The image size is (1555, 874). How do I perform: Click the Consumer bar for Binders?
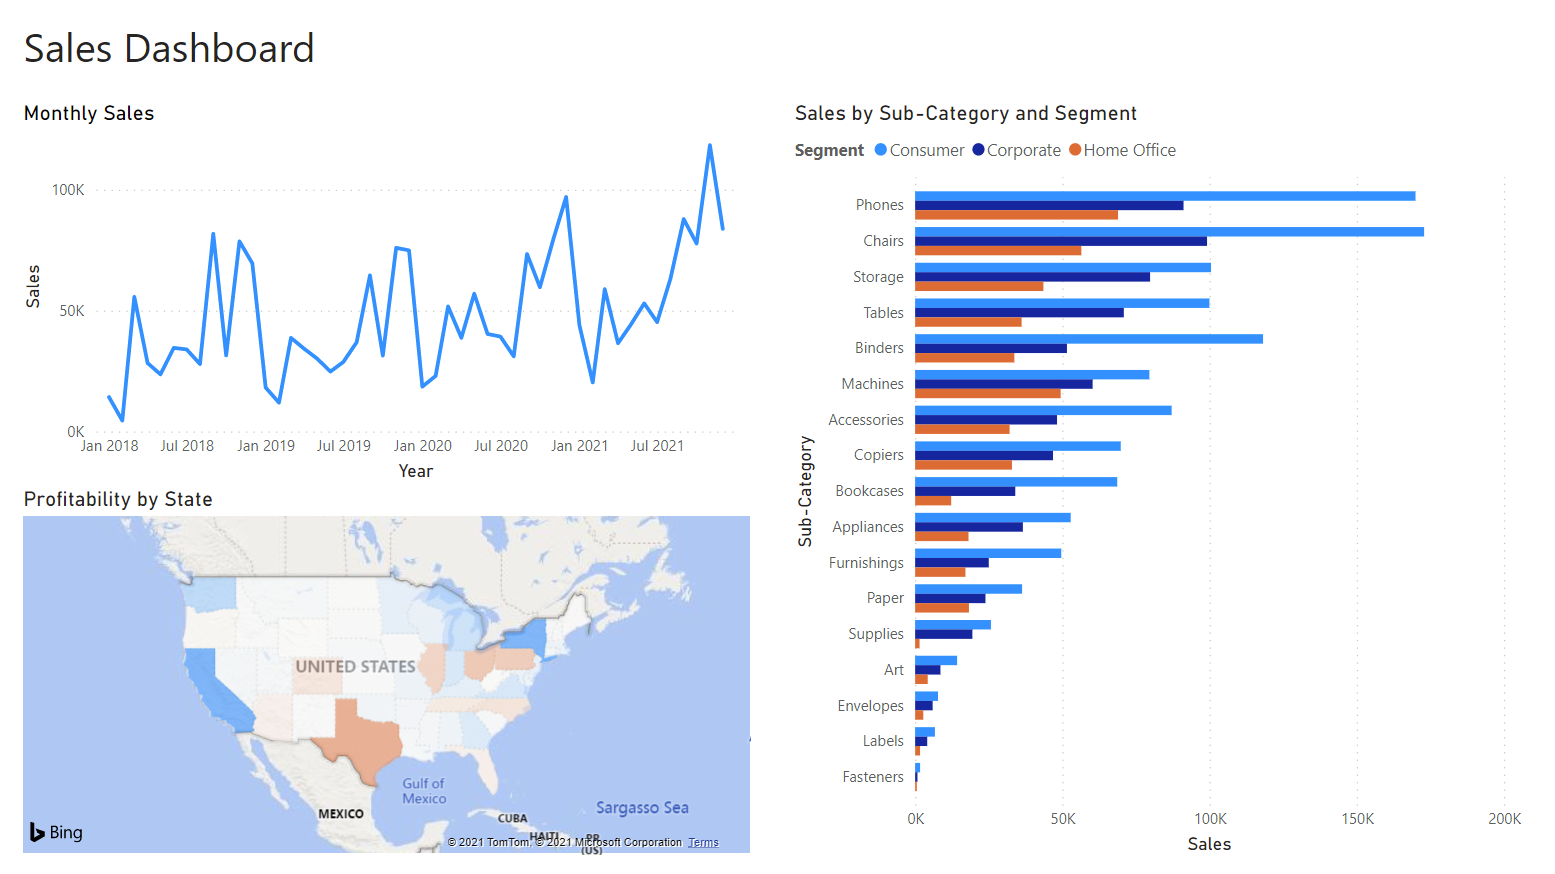[x=1089, y=339]
